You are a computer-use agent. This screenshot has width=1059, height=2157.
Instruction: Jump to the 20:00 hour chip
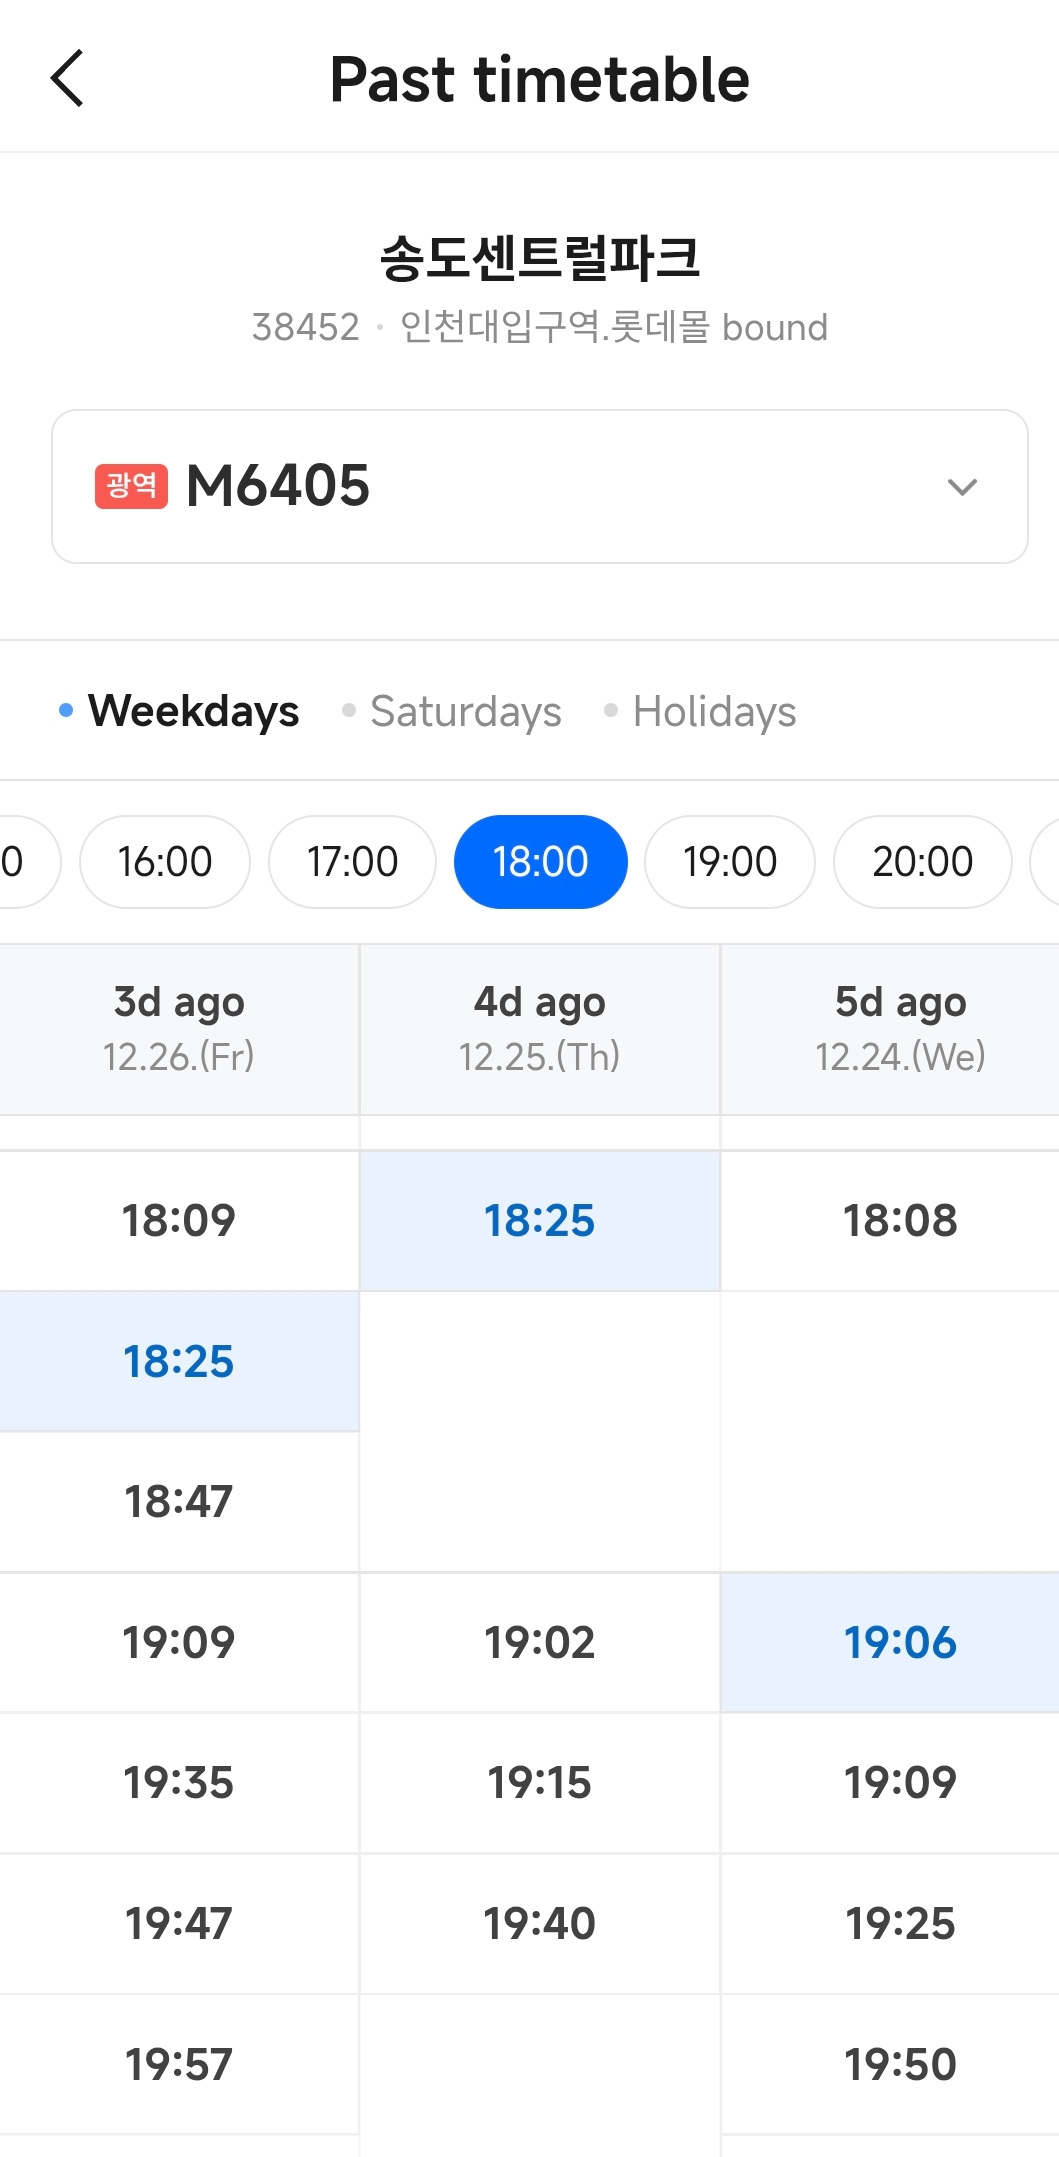pyautogui.click(x=922, y=862)
